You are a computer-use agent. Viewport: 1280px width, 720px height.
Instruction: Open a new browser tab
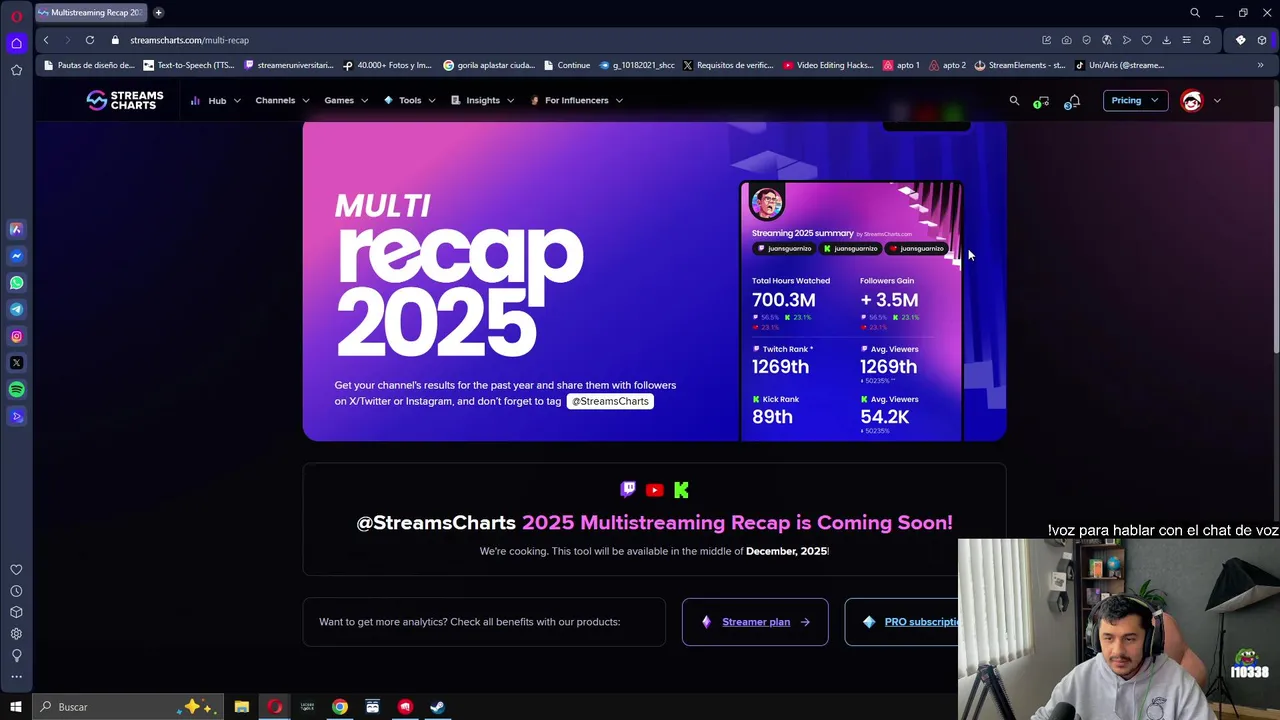pos(158,13)
